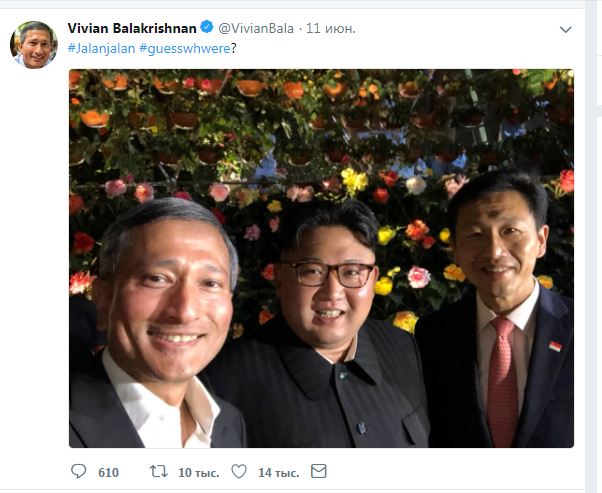
Task: Open the #Jalanjalan hashtag
Action: [x=101, y=49]
